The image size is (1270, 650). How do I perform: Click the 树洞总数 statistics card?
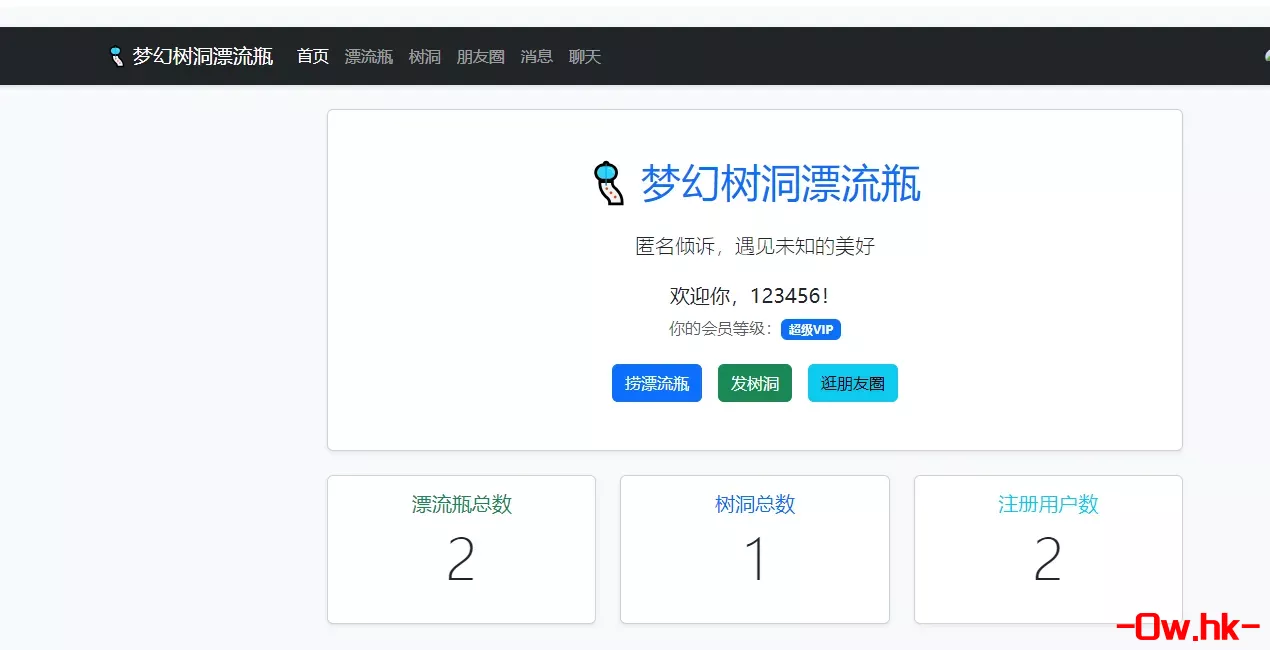point(754,549)
